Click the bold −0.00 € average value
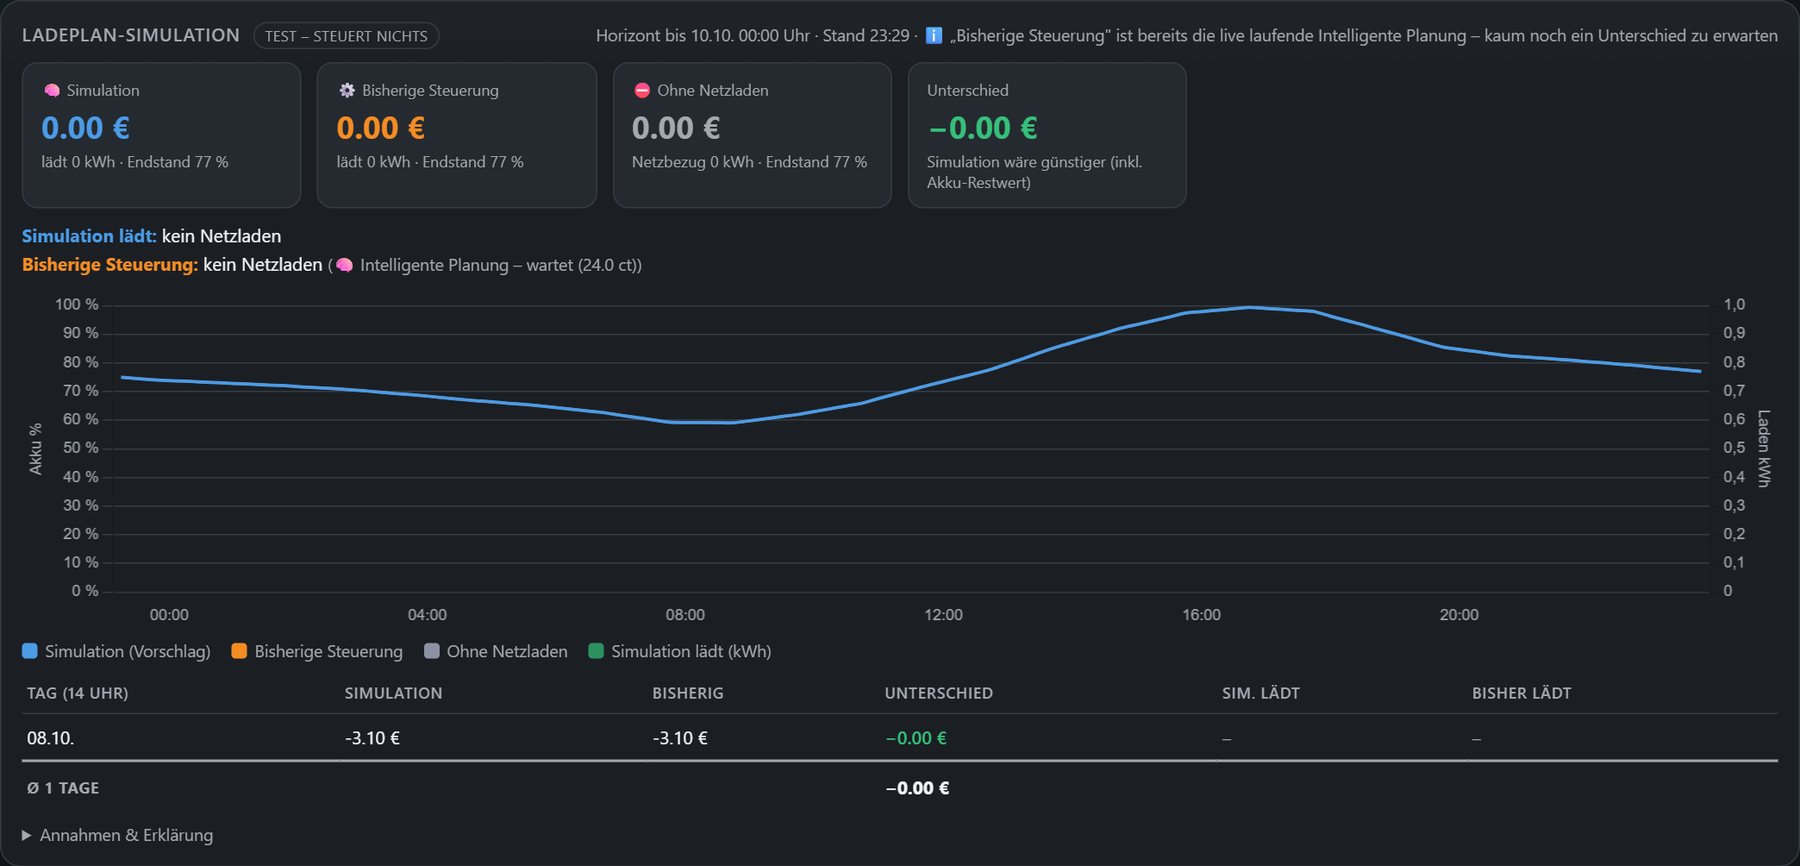The image size is (1800, 866). click(x=917, y=788)
